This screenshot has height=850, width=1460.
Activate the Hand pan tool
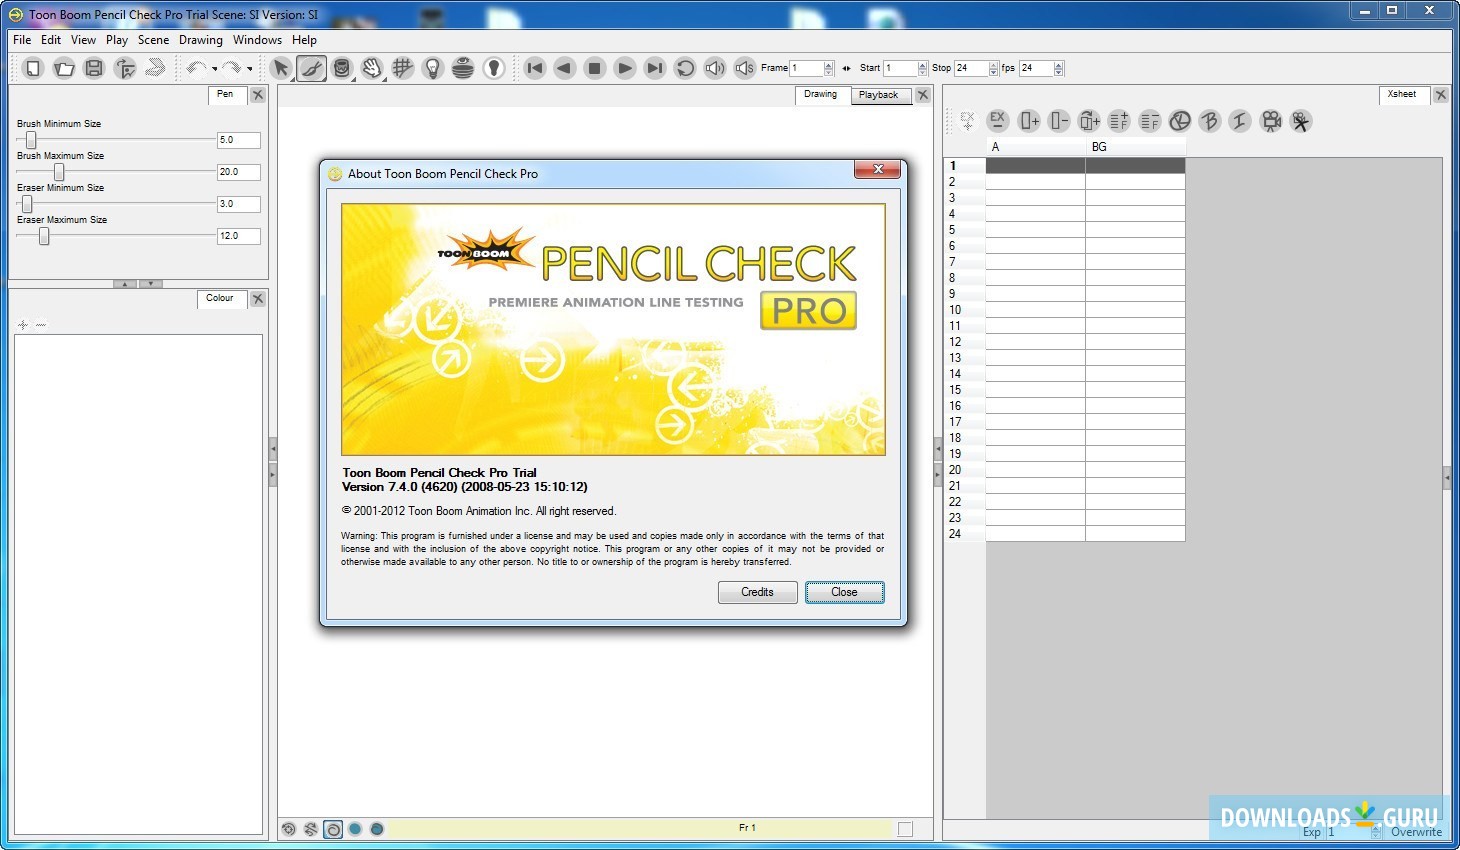pos(372,68)
